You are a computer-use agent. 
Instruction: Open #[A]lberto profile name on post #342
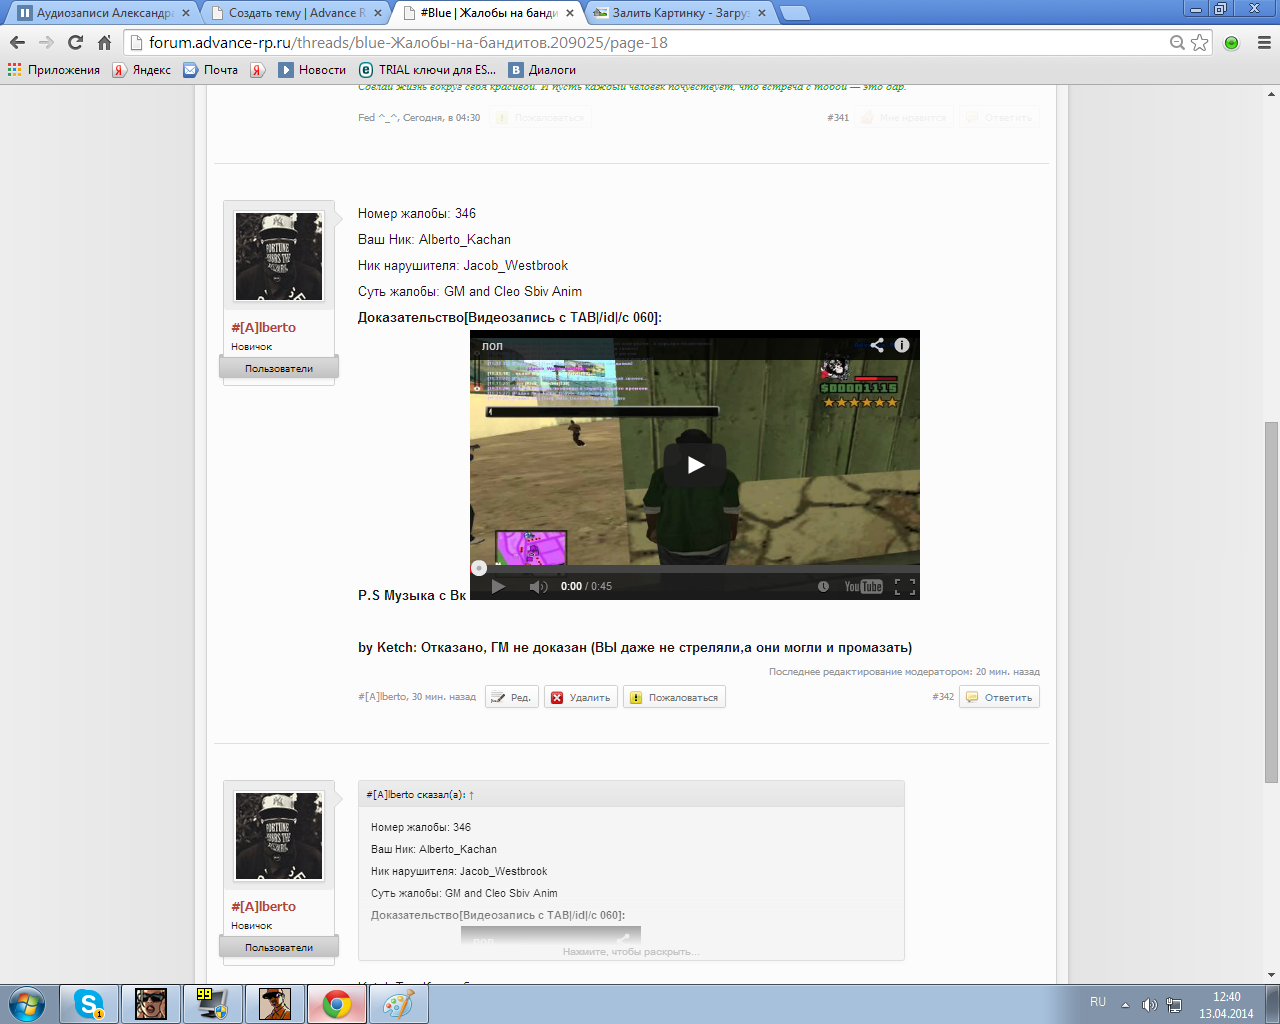(x=263, y=327)
